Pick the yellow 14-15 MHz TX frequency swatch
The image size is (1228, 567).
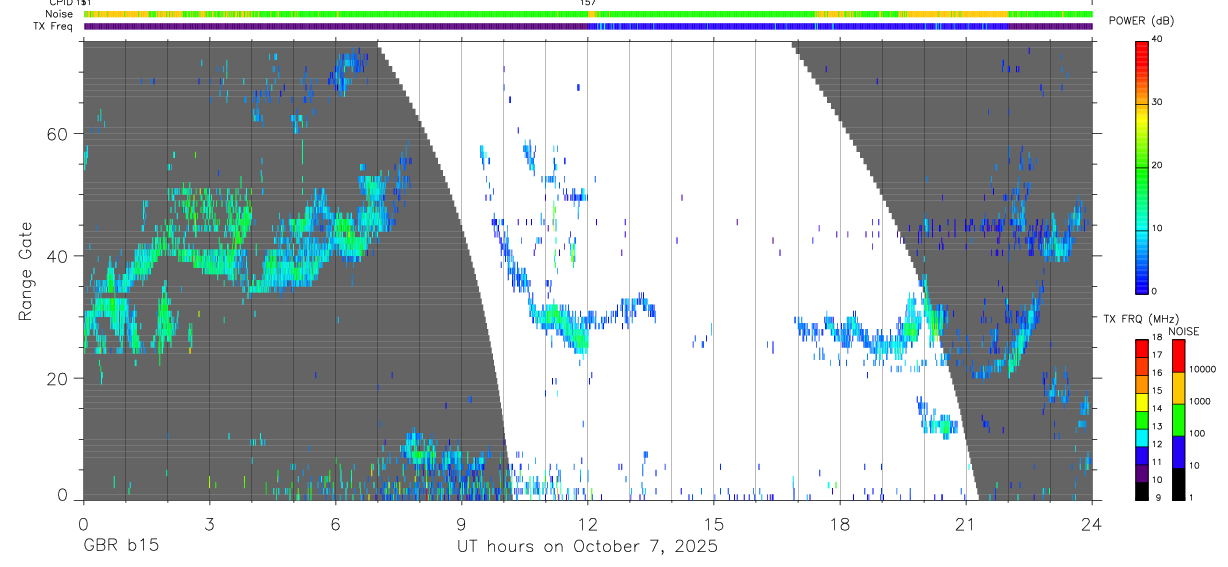[1141, 401]
